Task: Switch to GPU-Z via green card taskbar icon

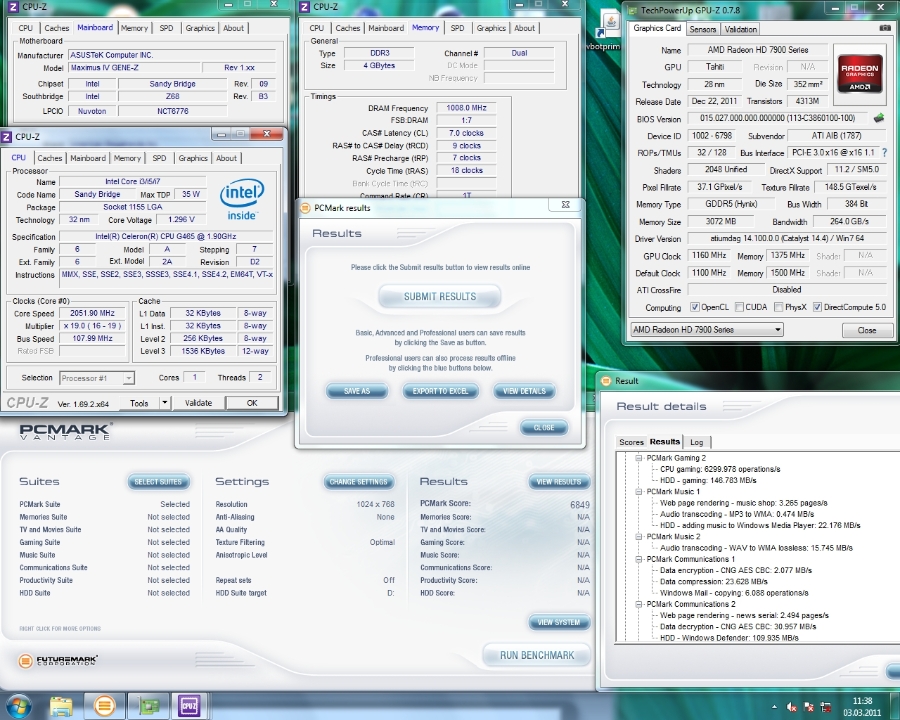Action: 148,706
